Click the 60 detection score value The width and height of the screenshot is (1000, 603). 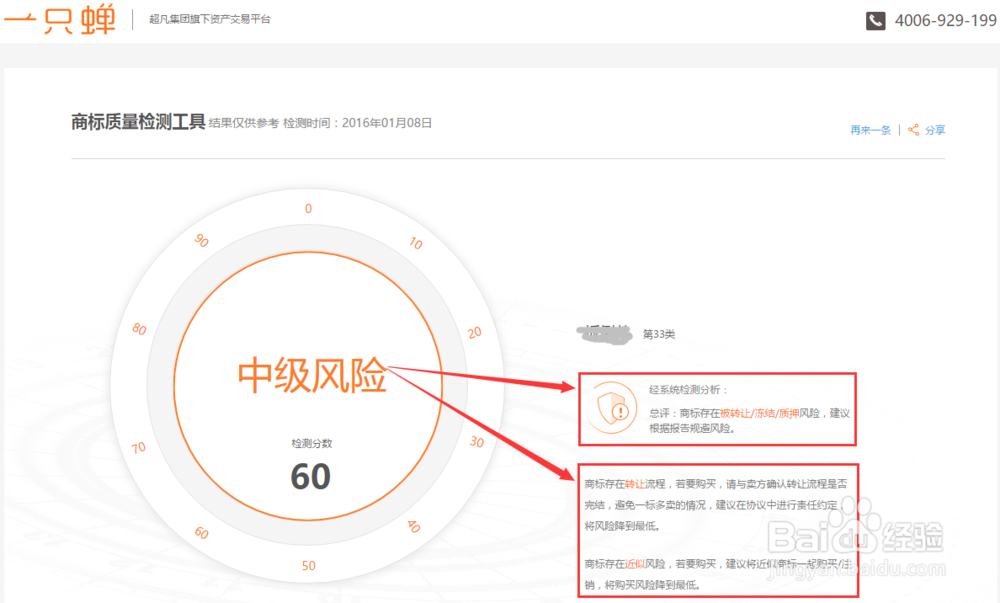310,478
